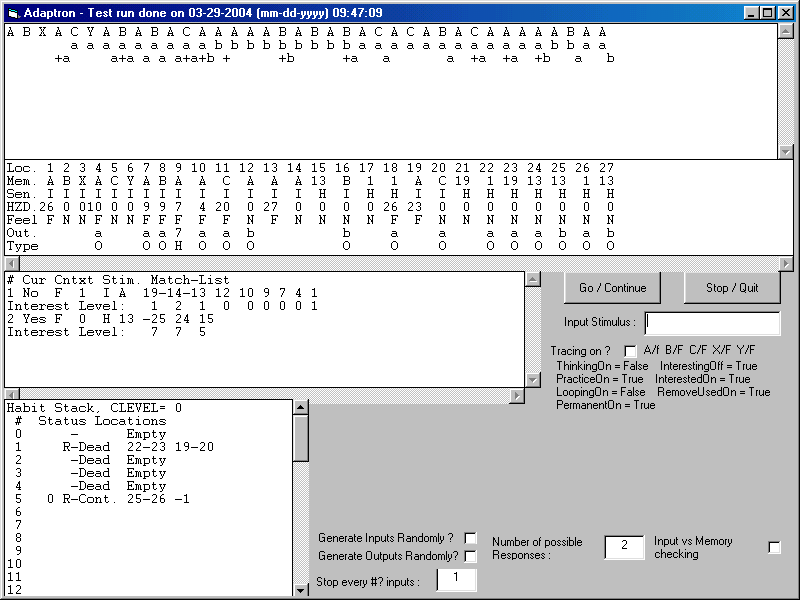Viewport: 800px width, 600px height.
Task: Click the Feel row label
Action: [x=22, y=220]
